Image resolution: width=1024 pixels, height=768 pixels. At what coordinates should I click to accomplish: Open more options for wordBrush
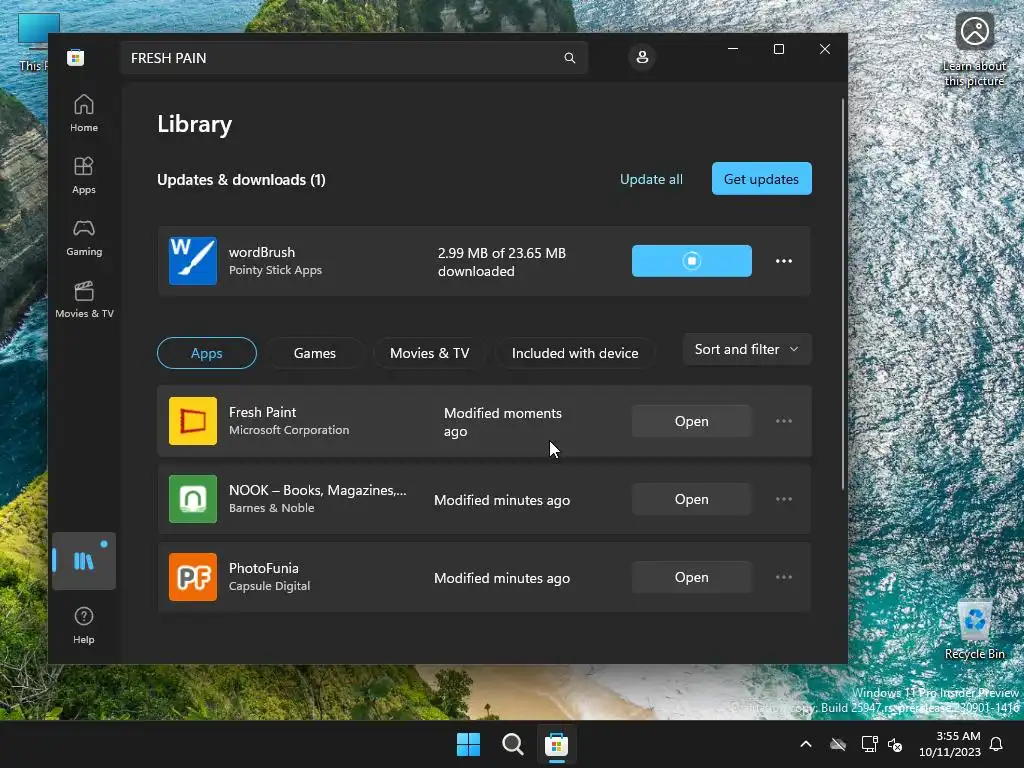(784, 261)
